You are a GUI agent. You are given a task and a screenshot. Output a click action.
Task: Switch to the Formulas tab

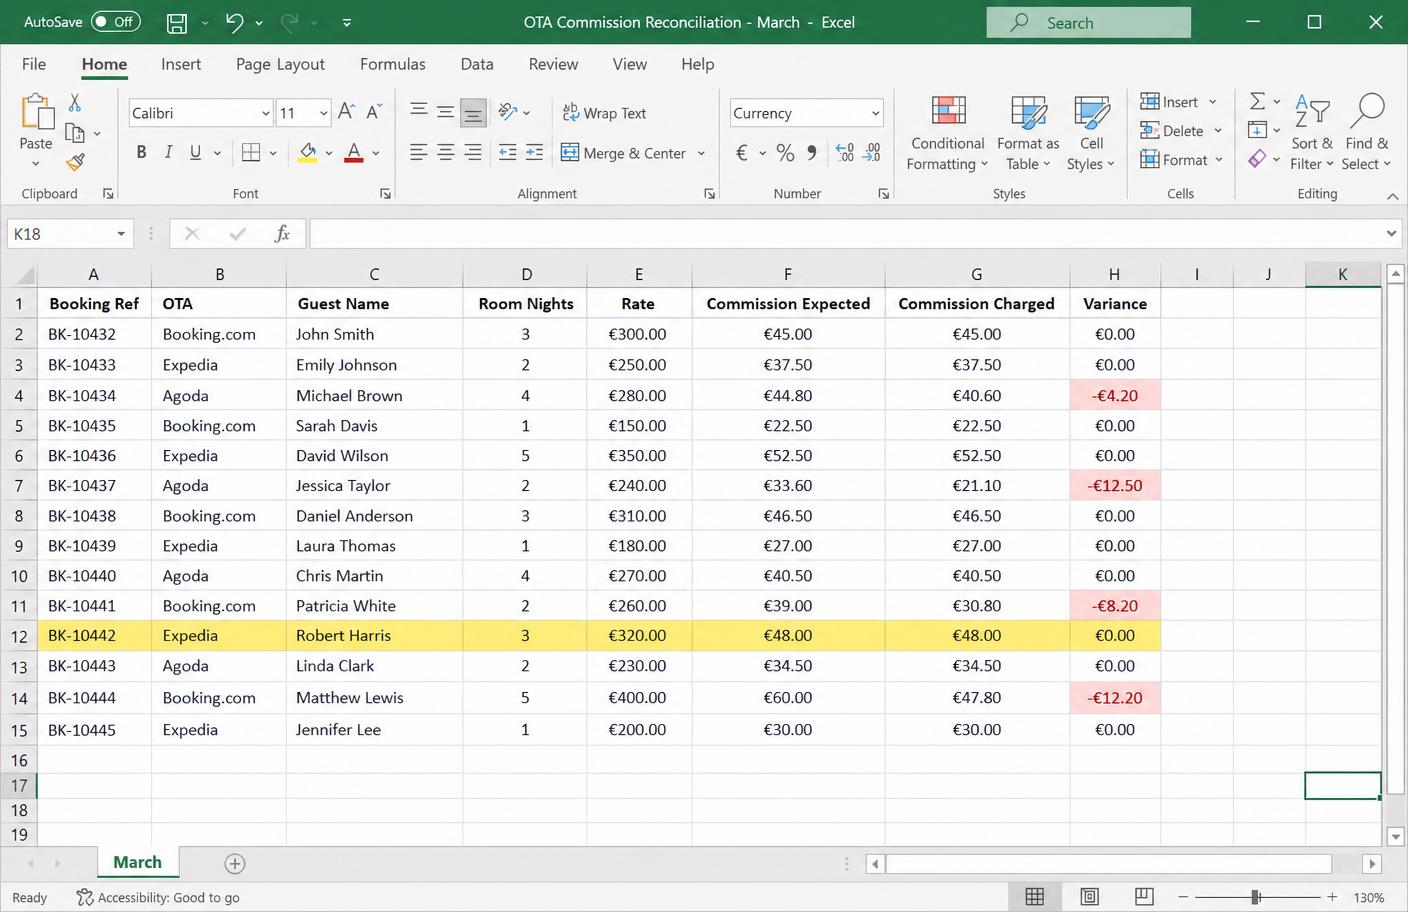[x=393, y=64]
